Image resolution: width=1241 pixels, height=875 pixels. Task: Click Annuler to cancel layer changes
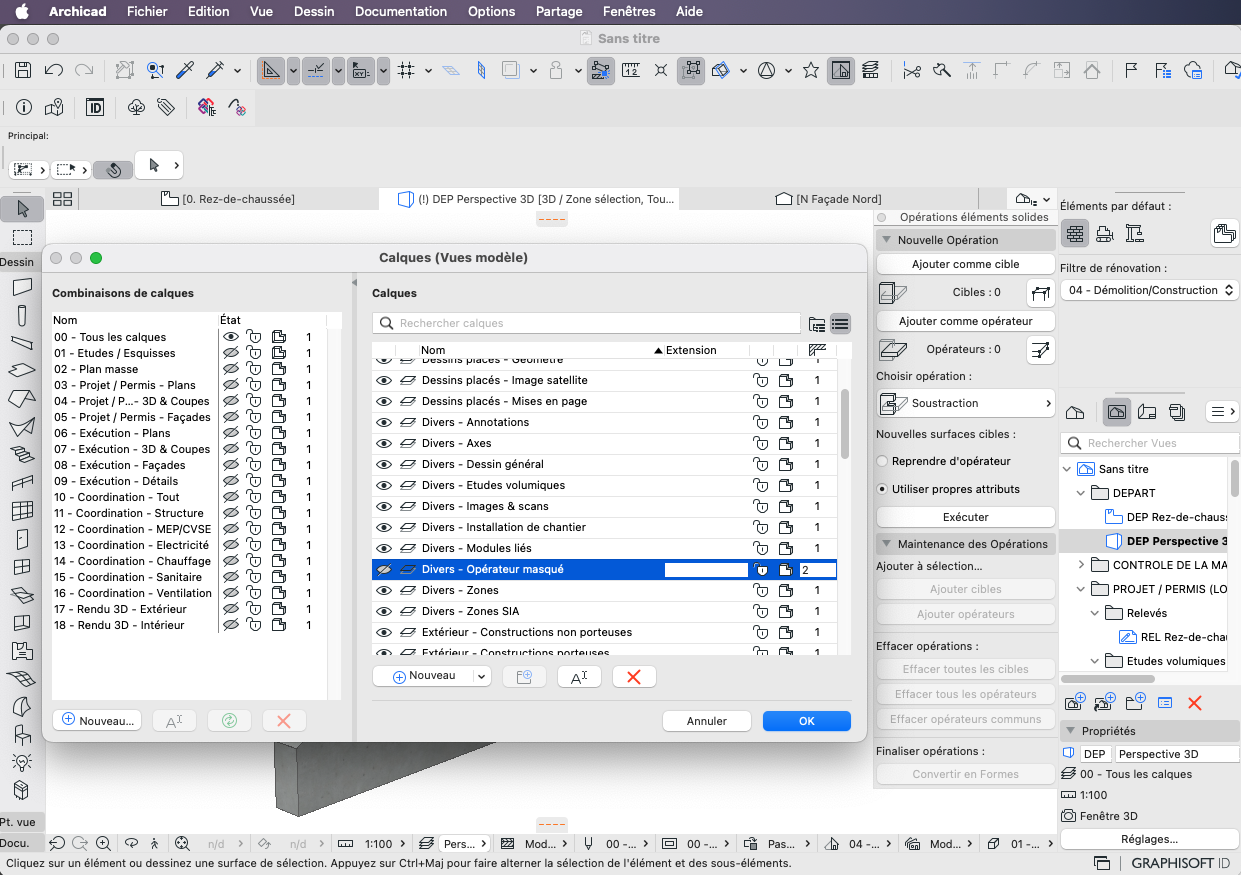pyautogui.click(x=706, y=721)
